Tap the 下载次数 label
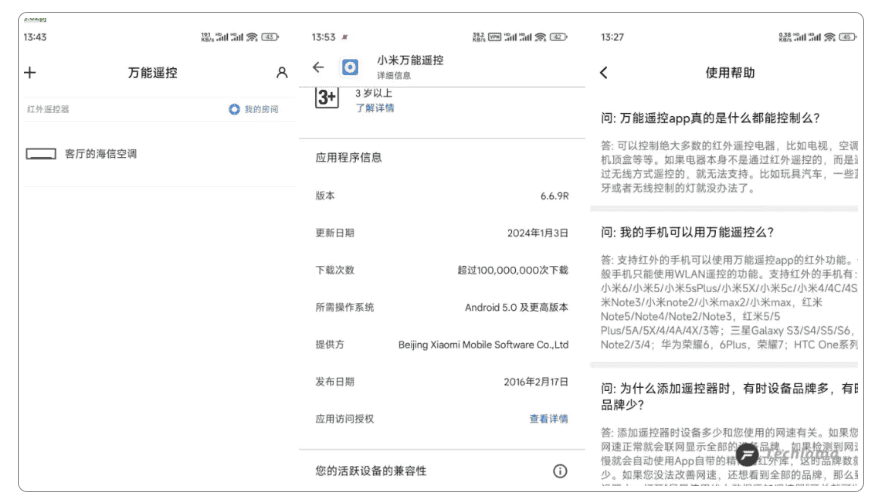 pyautogui.click(x=335, y=270)
